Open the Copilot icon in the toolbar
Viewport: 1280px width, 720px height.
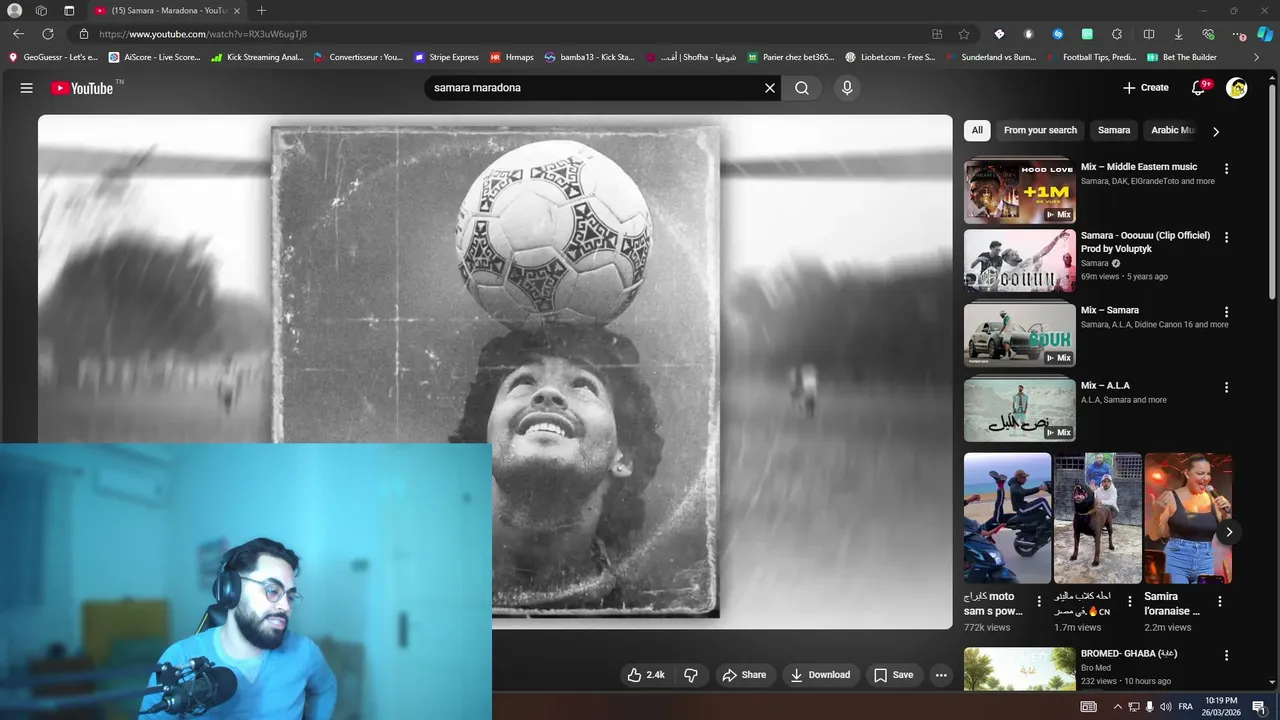[x=1265, y=34]
